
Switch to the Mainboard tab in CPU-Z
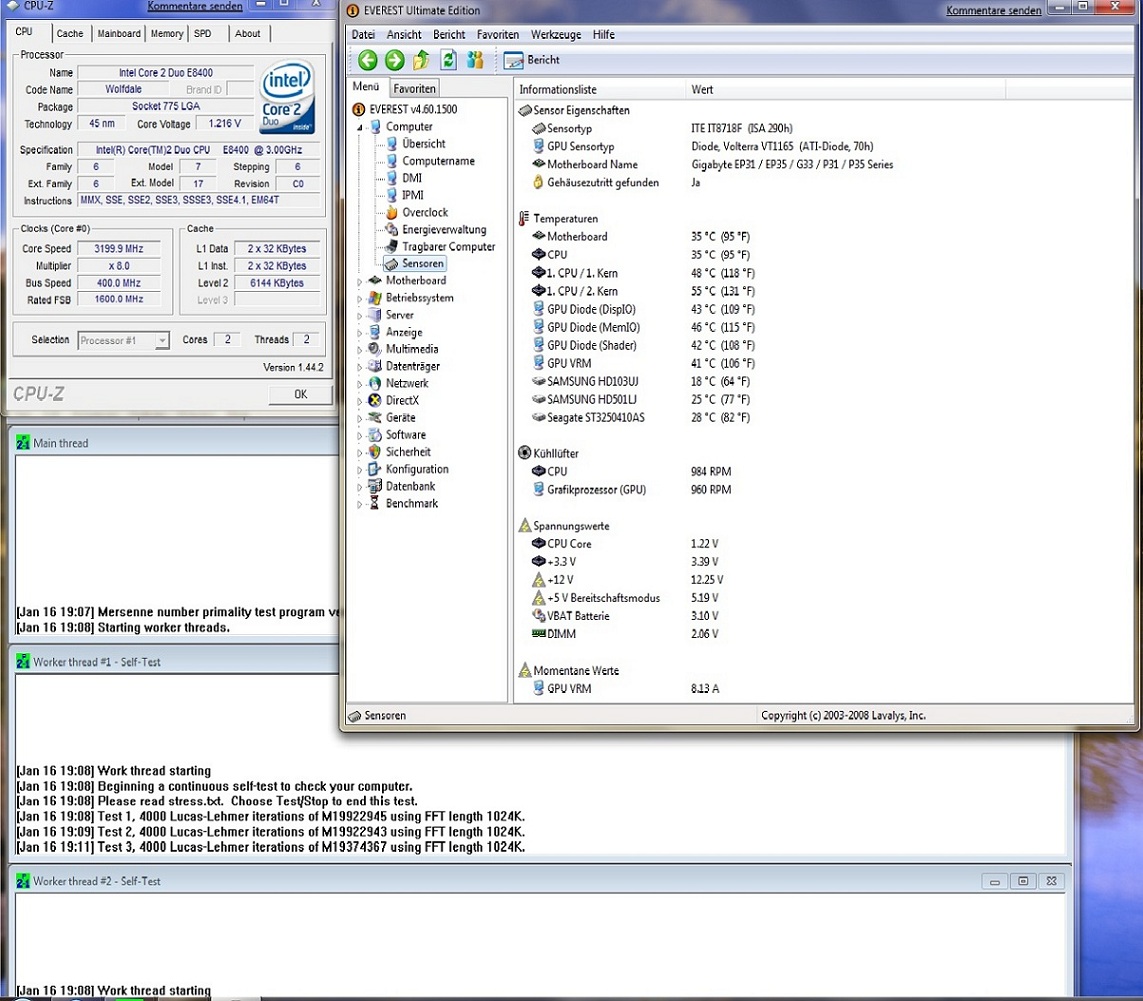click(119, 34)
